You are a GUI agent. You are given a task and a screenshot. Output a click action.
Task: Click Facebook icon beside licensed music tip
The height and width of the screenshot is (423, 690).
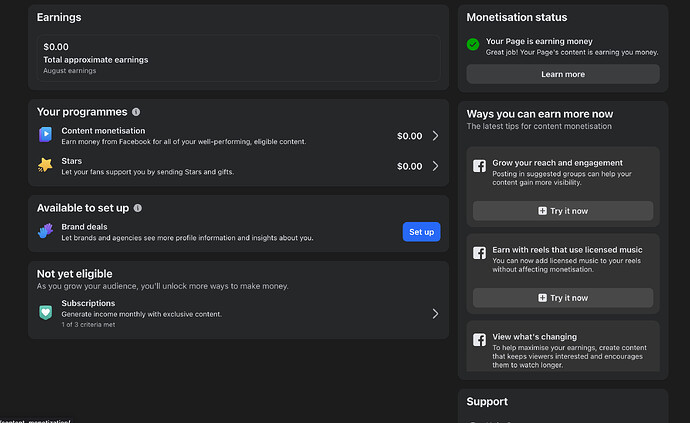pyautogui.click(x=479, y=253)
